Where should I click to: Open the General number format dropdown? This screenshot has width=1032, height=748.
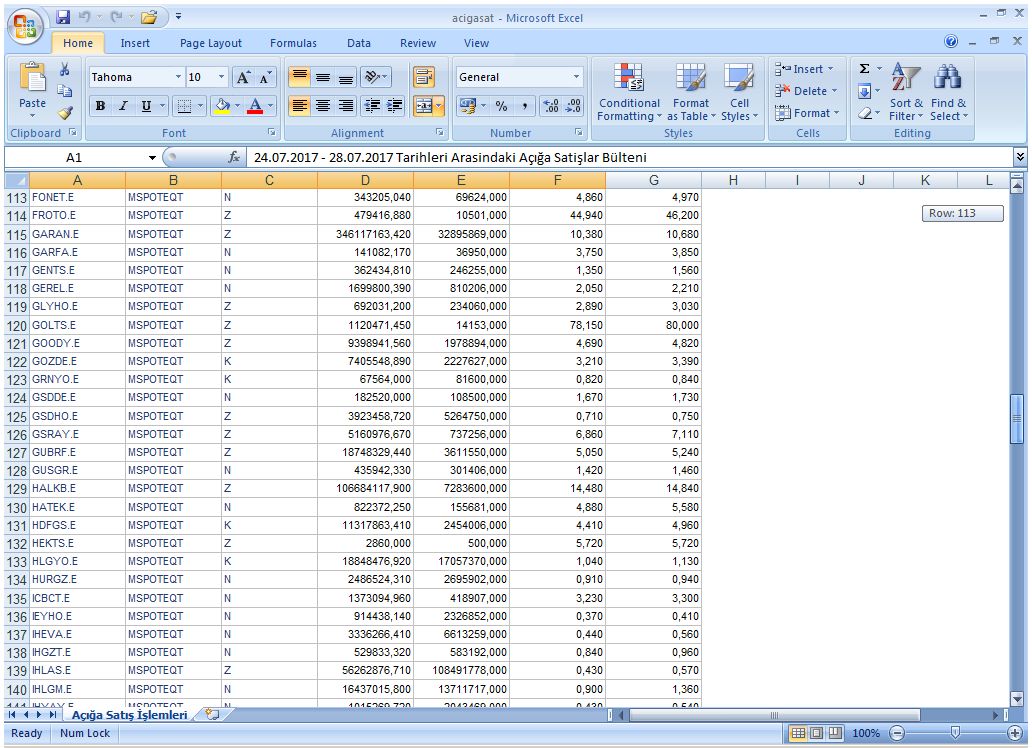pyautogui.click(x=577, y=77)
